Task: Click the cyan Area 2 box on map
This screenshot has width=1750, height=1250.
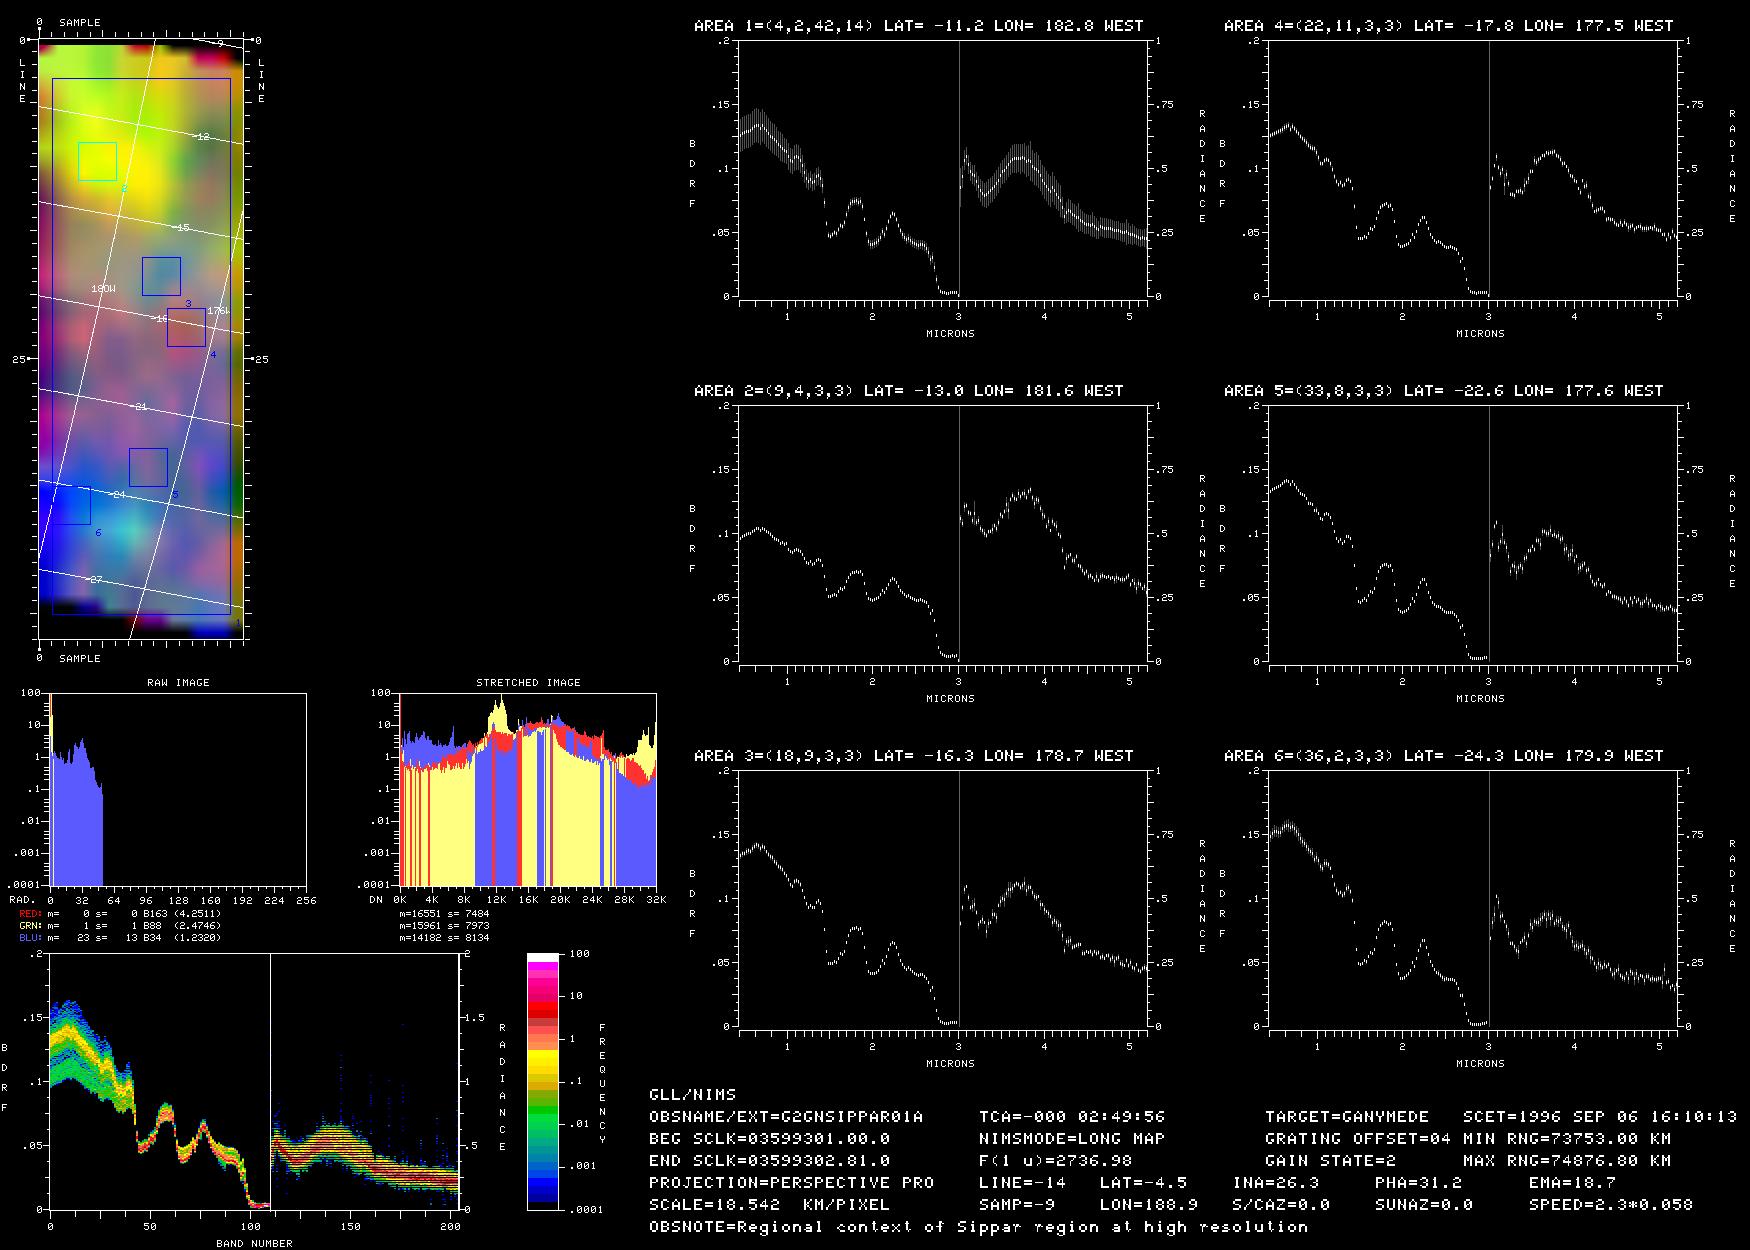Action: pyautogui.click(x=97, y=161)
